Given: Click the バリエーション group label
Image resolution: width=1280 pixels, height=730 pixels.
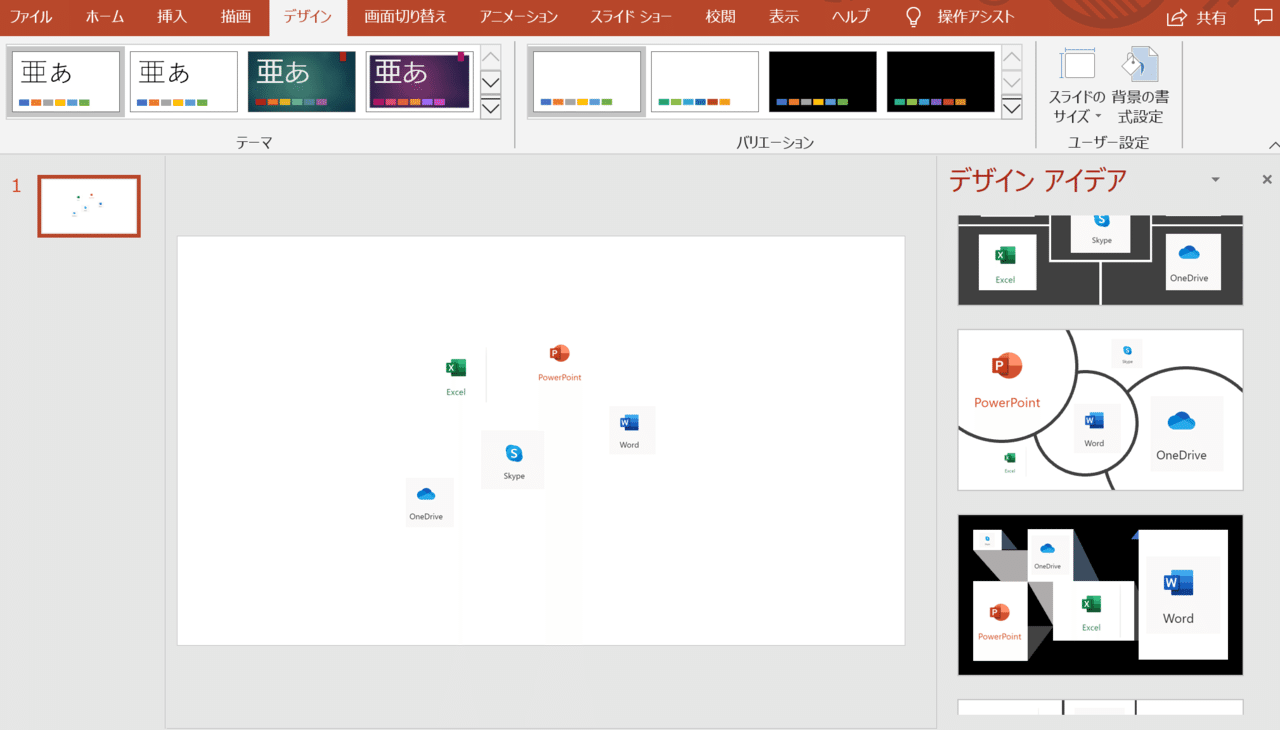Looking at the screenshot, I should (775, 143).
